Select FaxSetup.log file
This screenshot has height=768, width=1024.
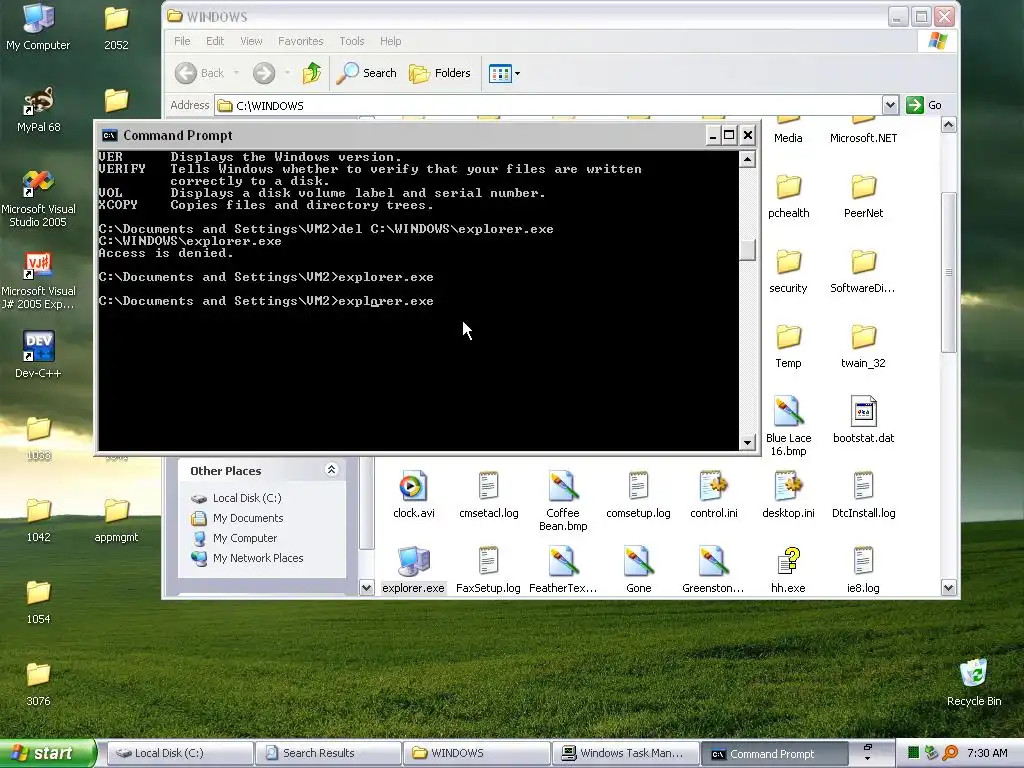pos(488,569)
